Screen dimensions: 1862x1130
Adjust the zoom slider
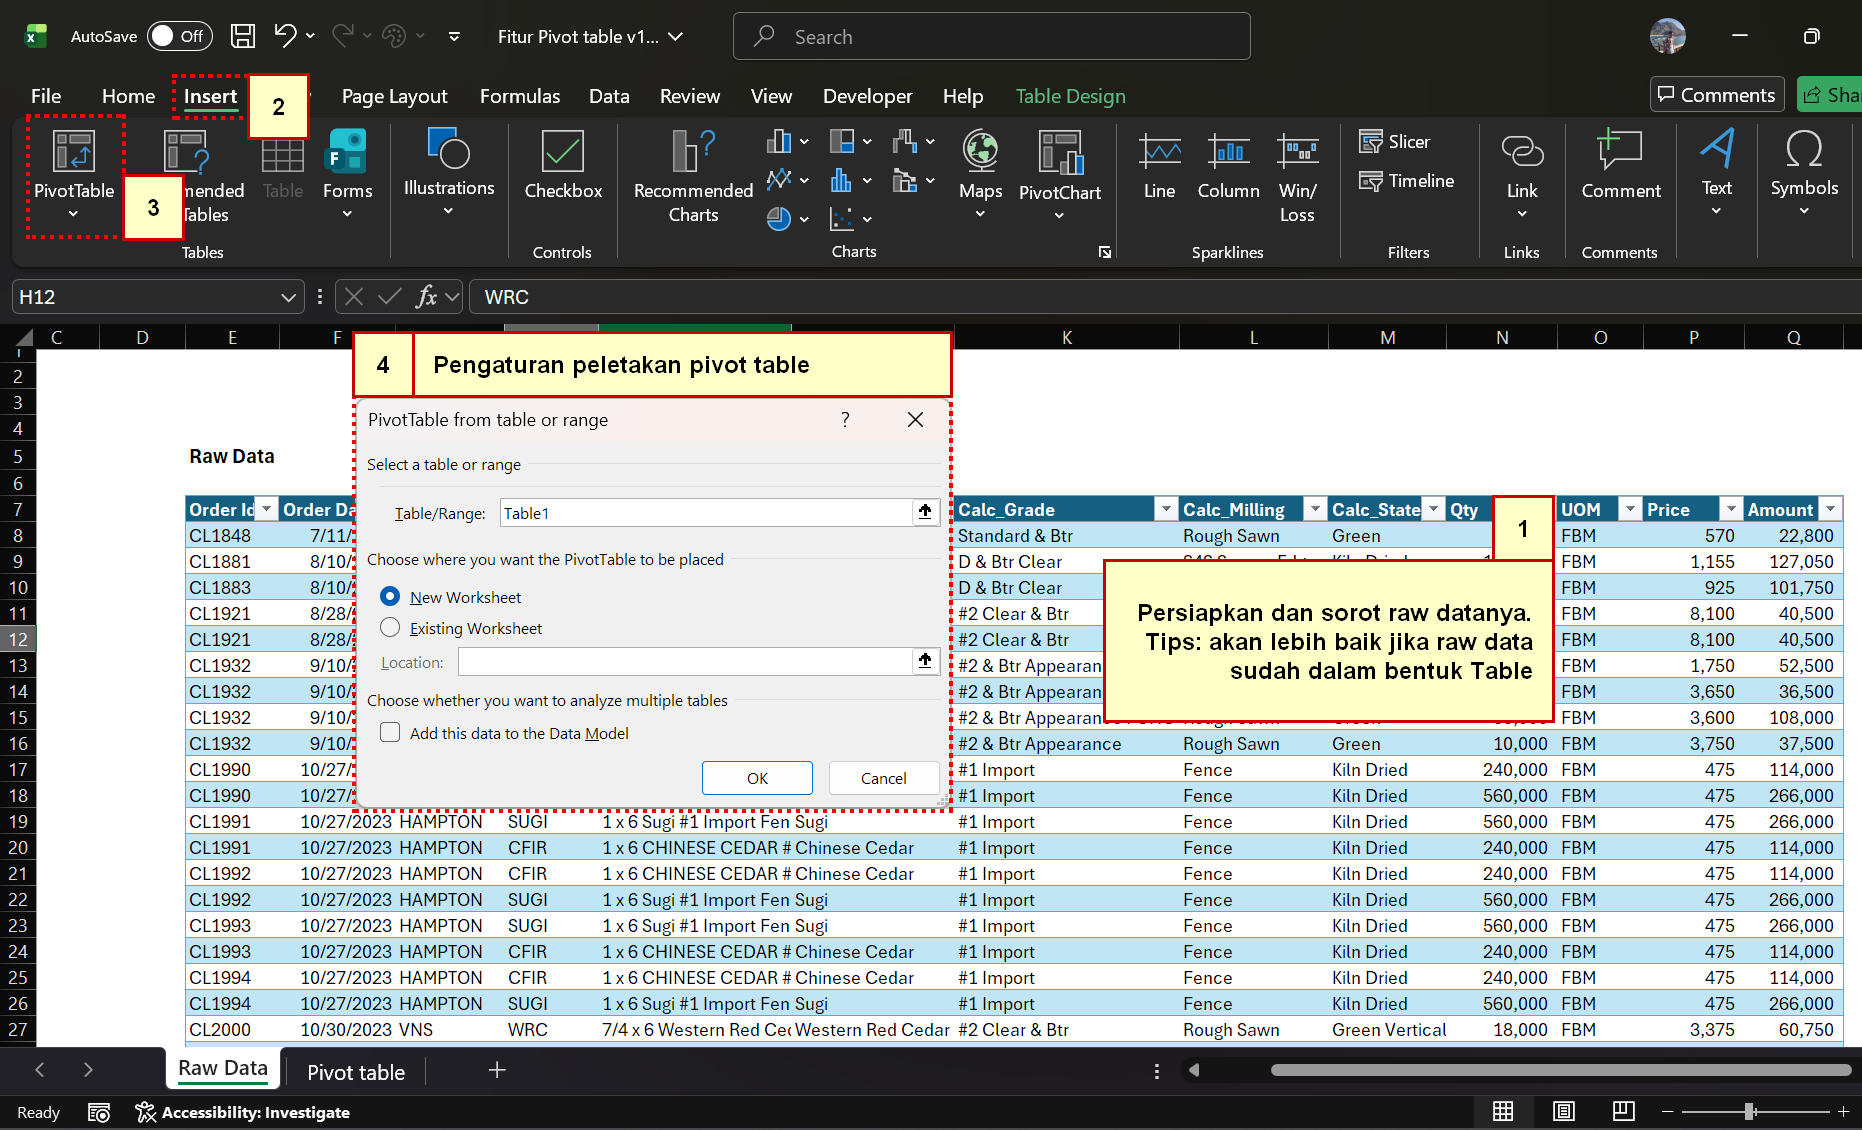[1748, 1111]
